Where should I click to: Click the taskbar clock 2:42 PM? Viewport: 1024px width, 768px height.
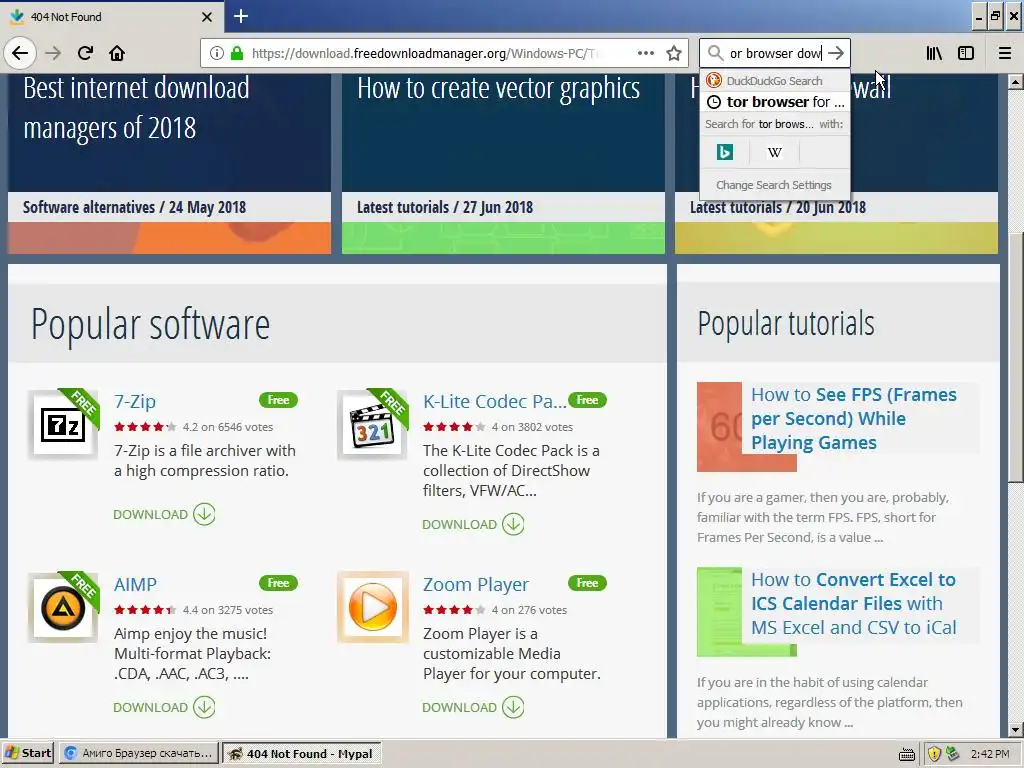click(990, 754)
